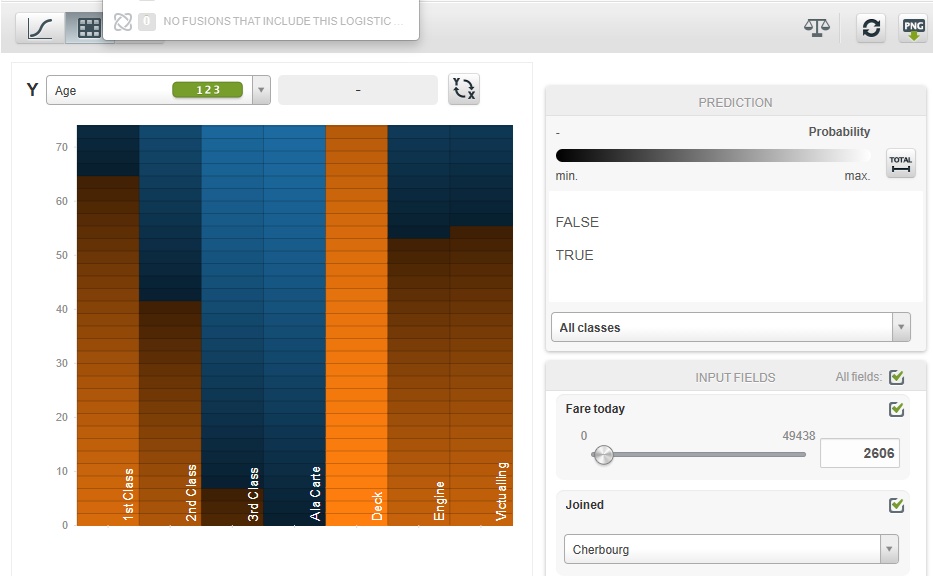Click the balance scales icon
Viewport: 933px width, 576px height.
[817, 28]
